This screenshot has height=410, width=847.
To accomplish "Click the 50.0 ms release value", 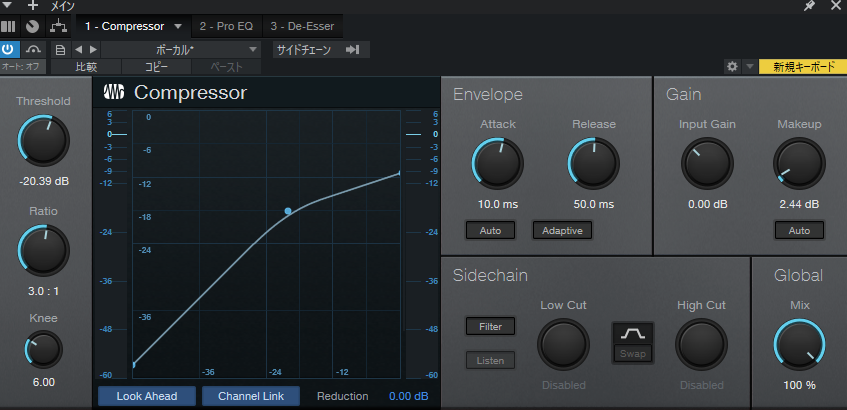I will 594,205.
